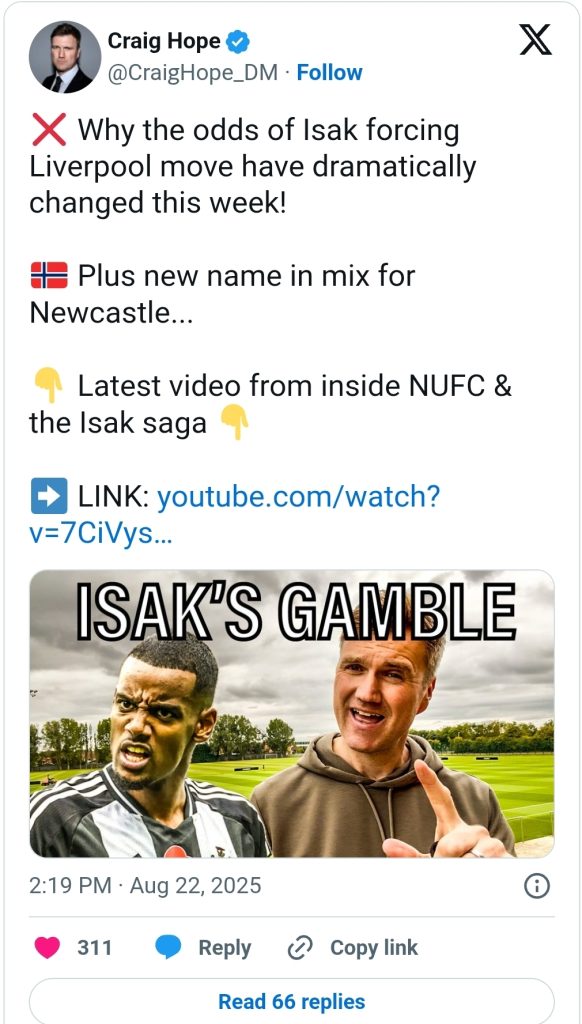
Task: Click the blue verified badge icon
Action: (238, 42)
